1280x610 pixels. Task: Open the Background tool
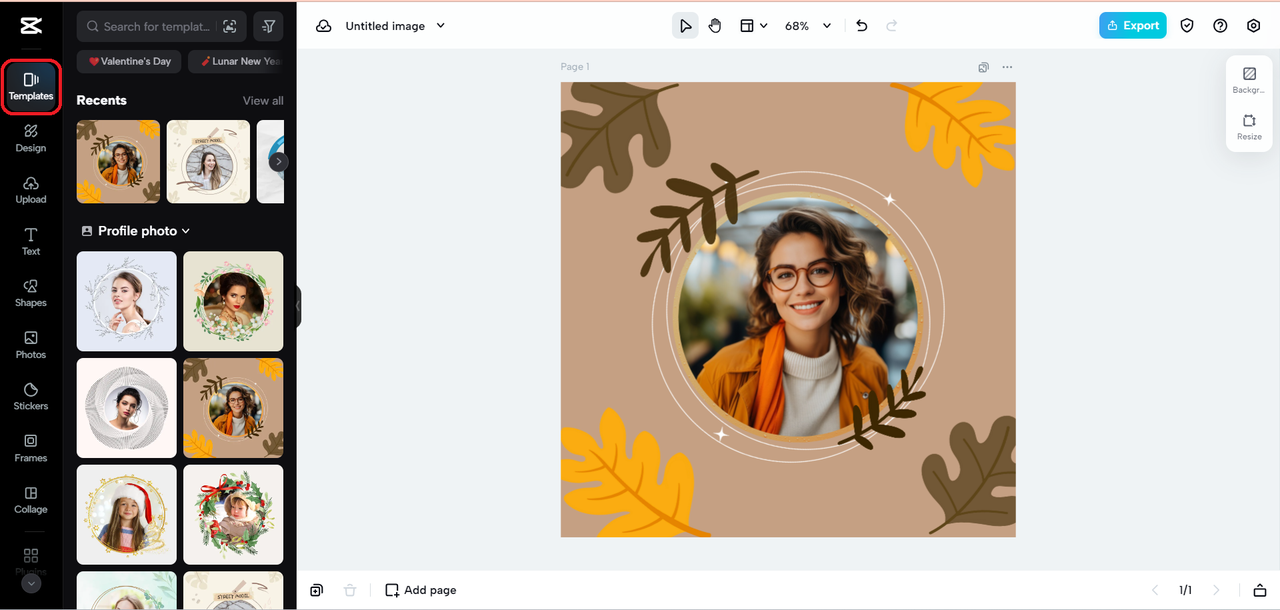[x=1249, y=81]
